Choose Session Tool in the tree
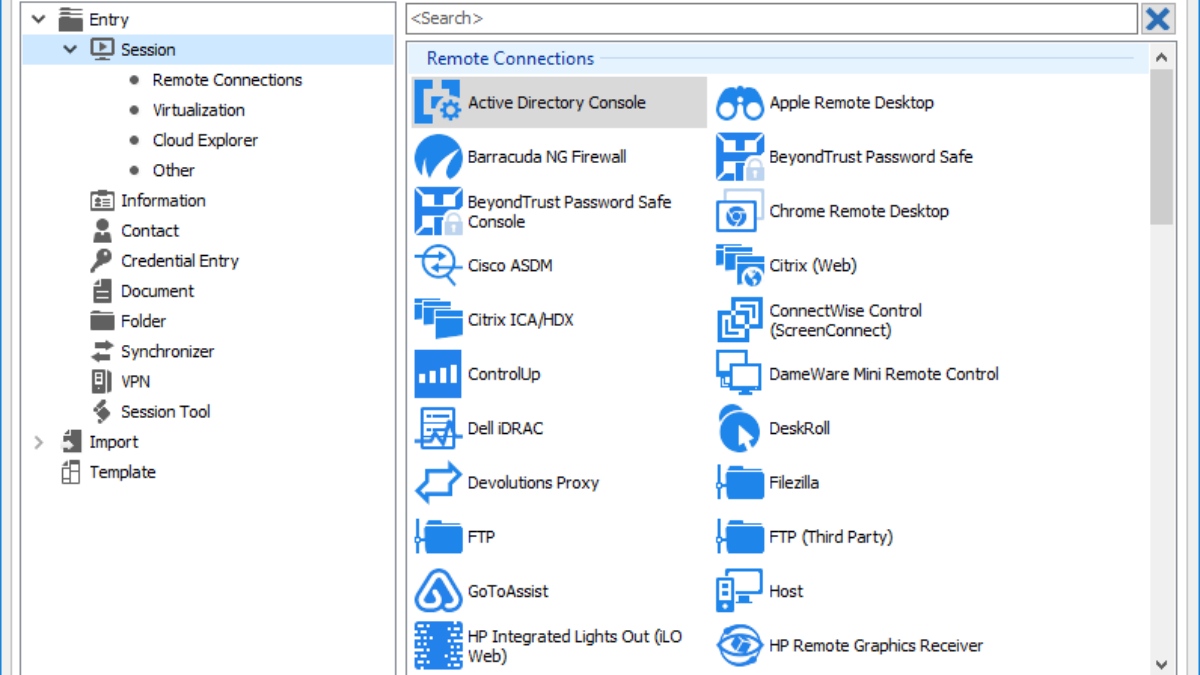1200x675 pixels. point(166,411)
